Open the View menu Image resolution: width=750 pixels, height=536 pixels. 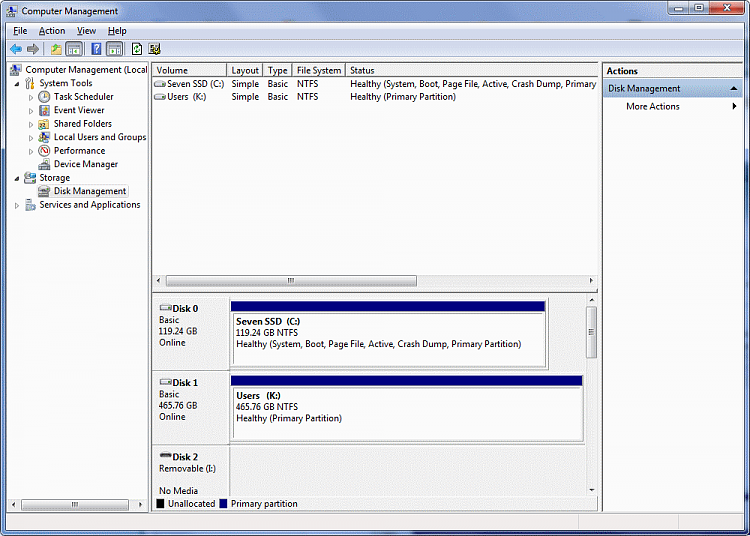[x=86, y=31]
